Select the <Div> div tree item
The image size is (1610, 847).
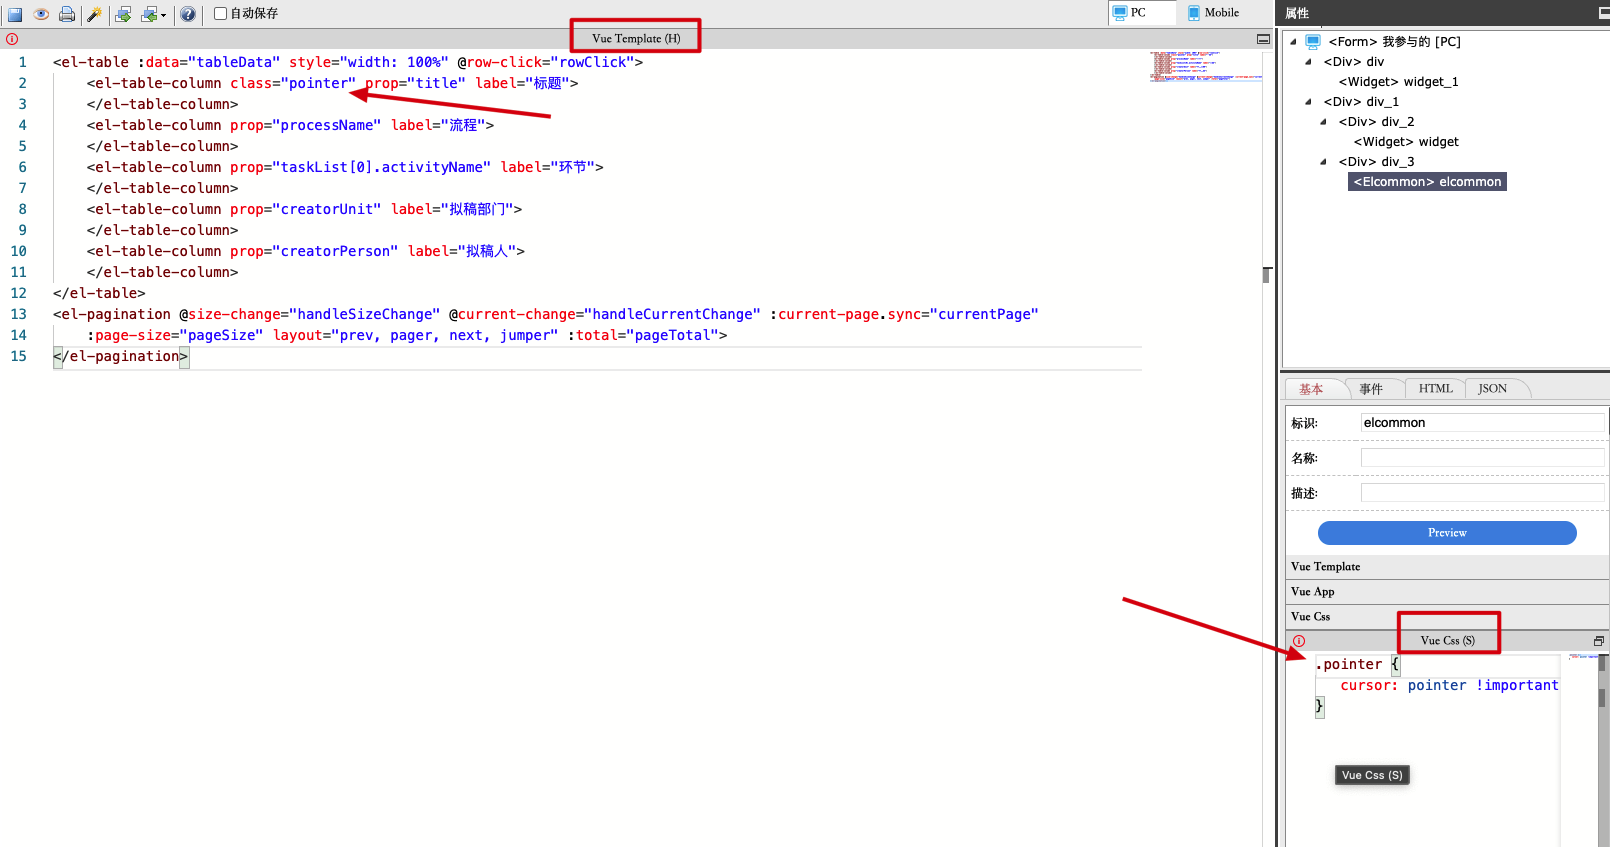pyautogui.click(x=1354, y=62)
